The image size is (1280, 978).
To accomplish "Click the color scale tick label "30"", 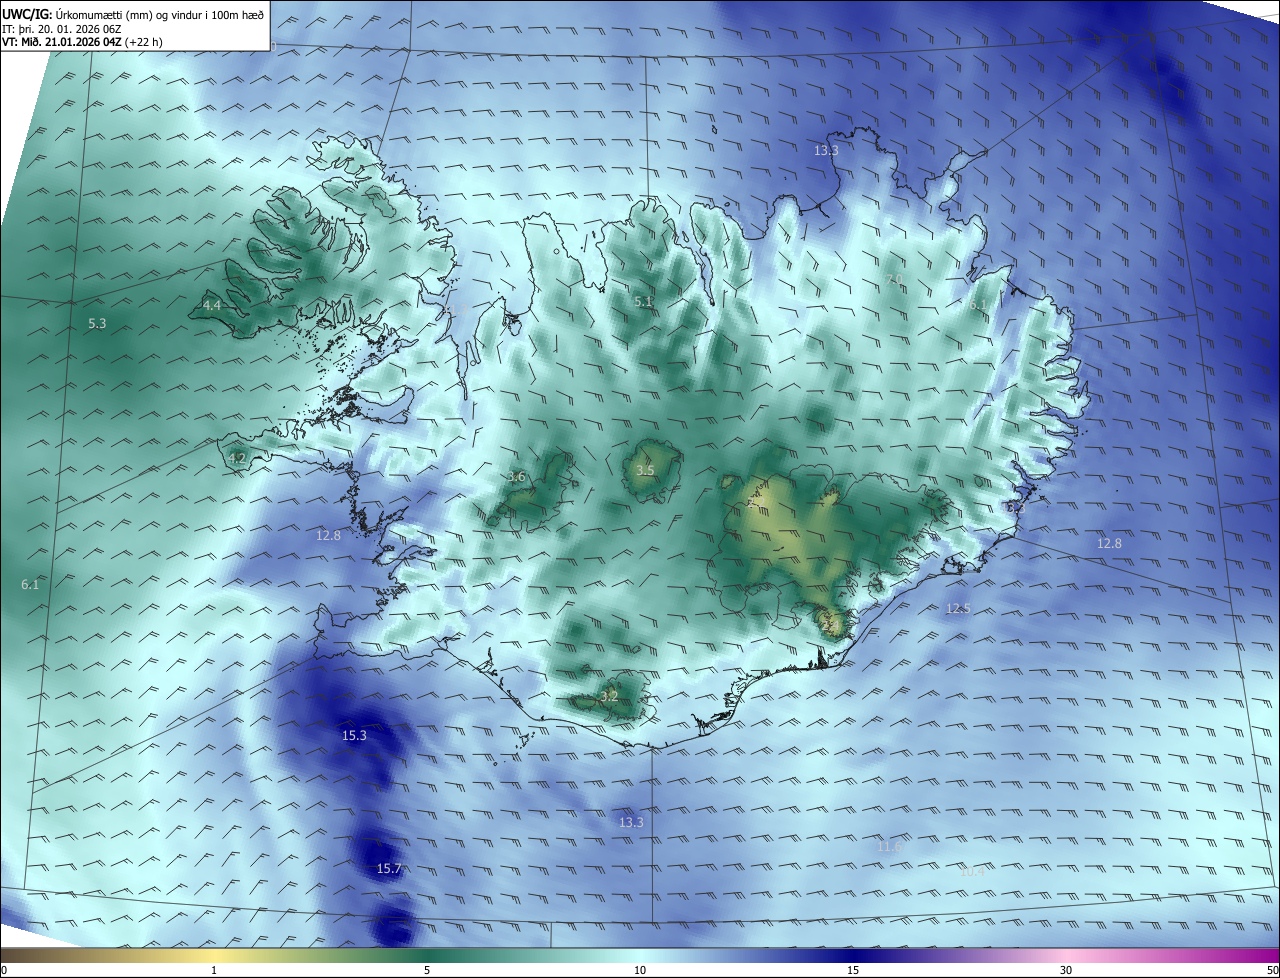I will (x=1066, y=970).
